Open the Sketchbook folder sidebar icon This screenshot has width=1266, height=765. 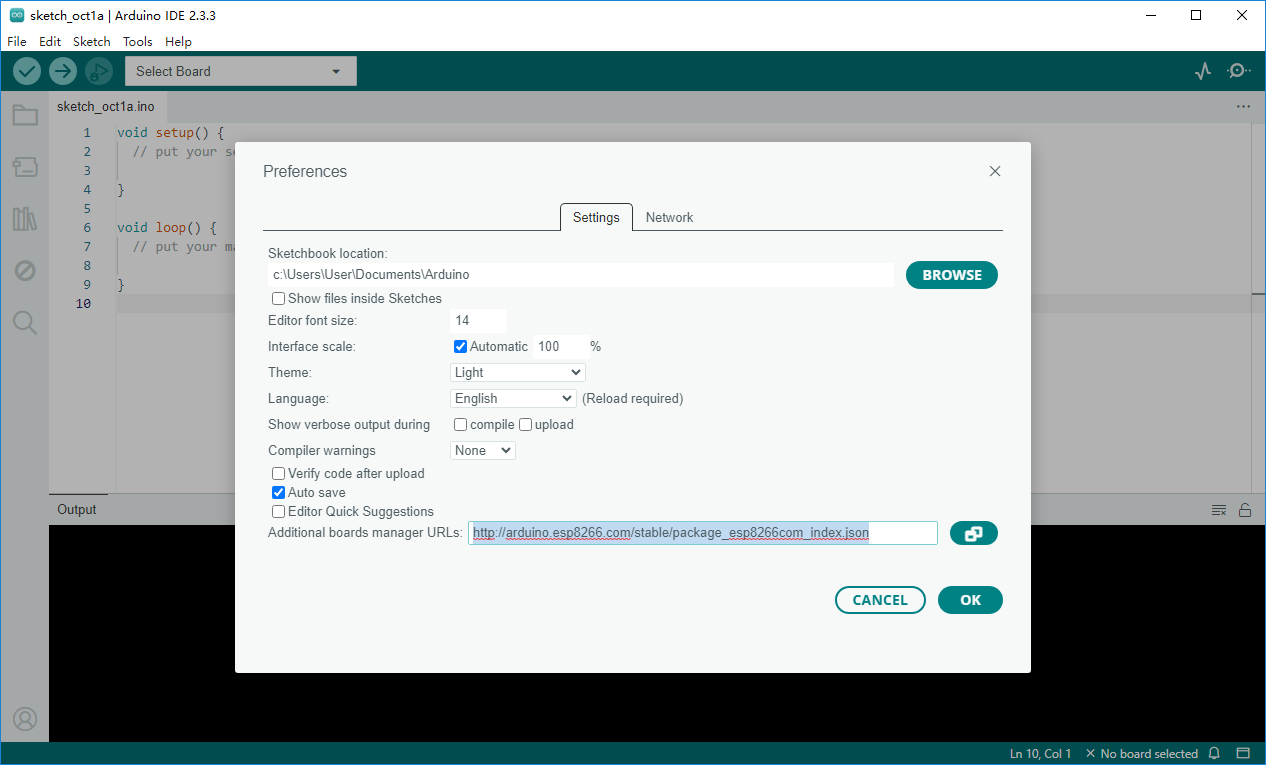tap(25, 115)
